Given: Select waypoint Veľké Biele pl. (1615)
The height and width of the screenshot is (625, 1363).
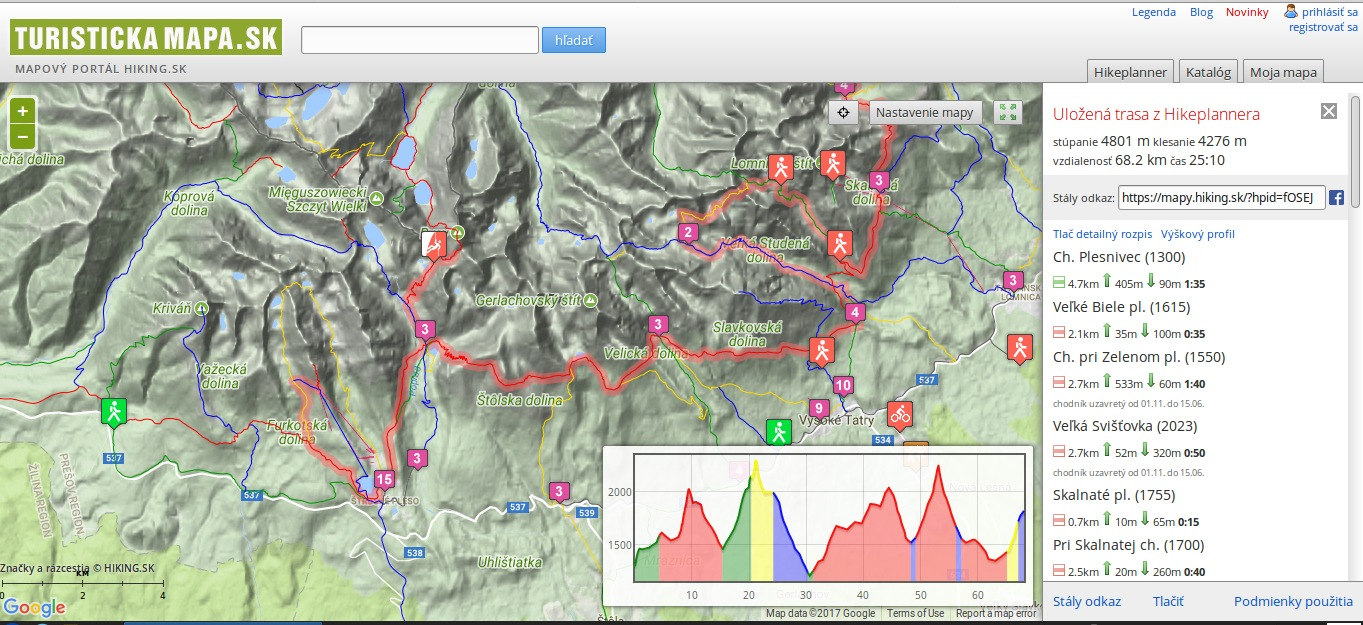Looking at the screenshot, I should 1121,307.
